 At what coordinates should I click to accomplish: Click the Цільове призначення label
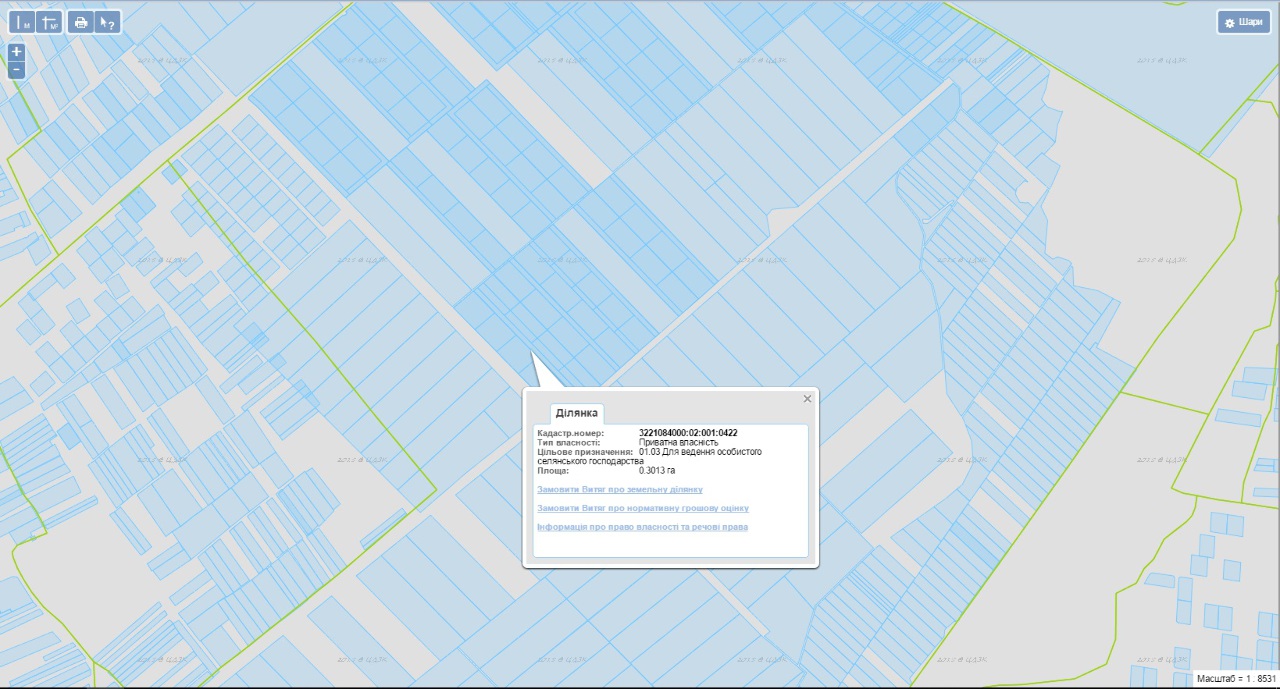point(585,452)
